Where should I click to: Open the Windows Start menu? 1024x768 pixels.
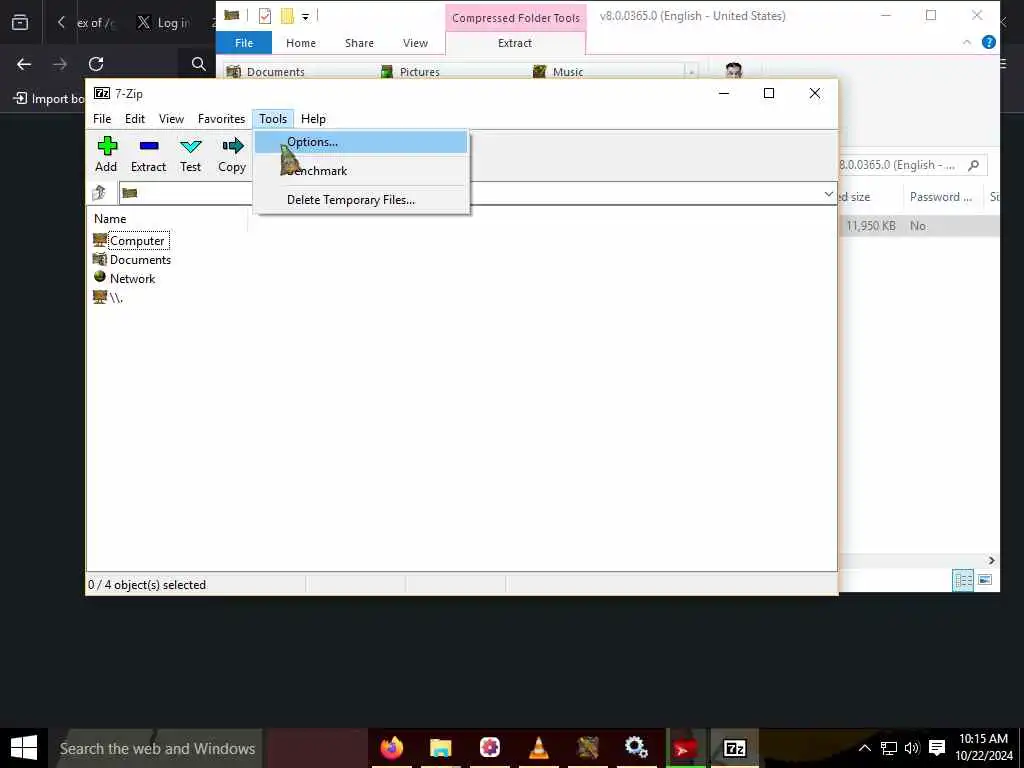coord(24,748)
